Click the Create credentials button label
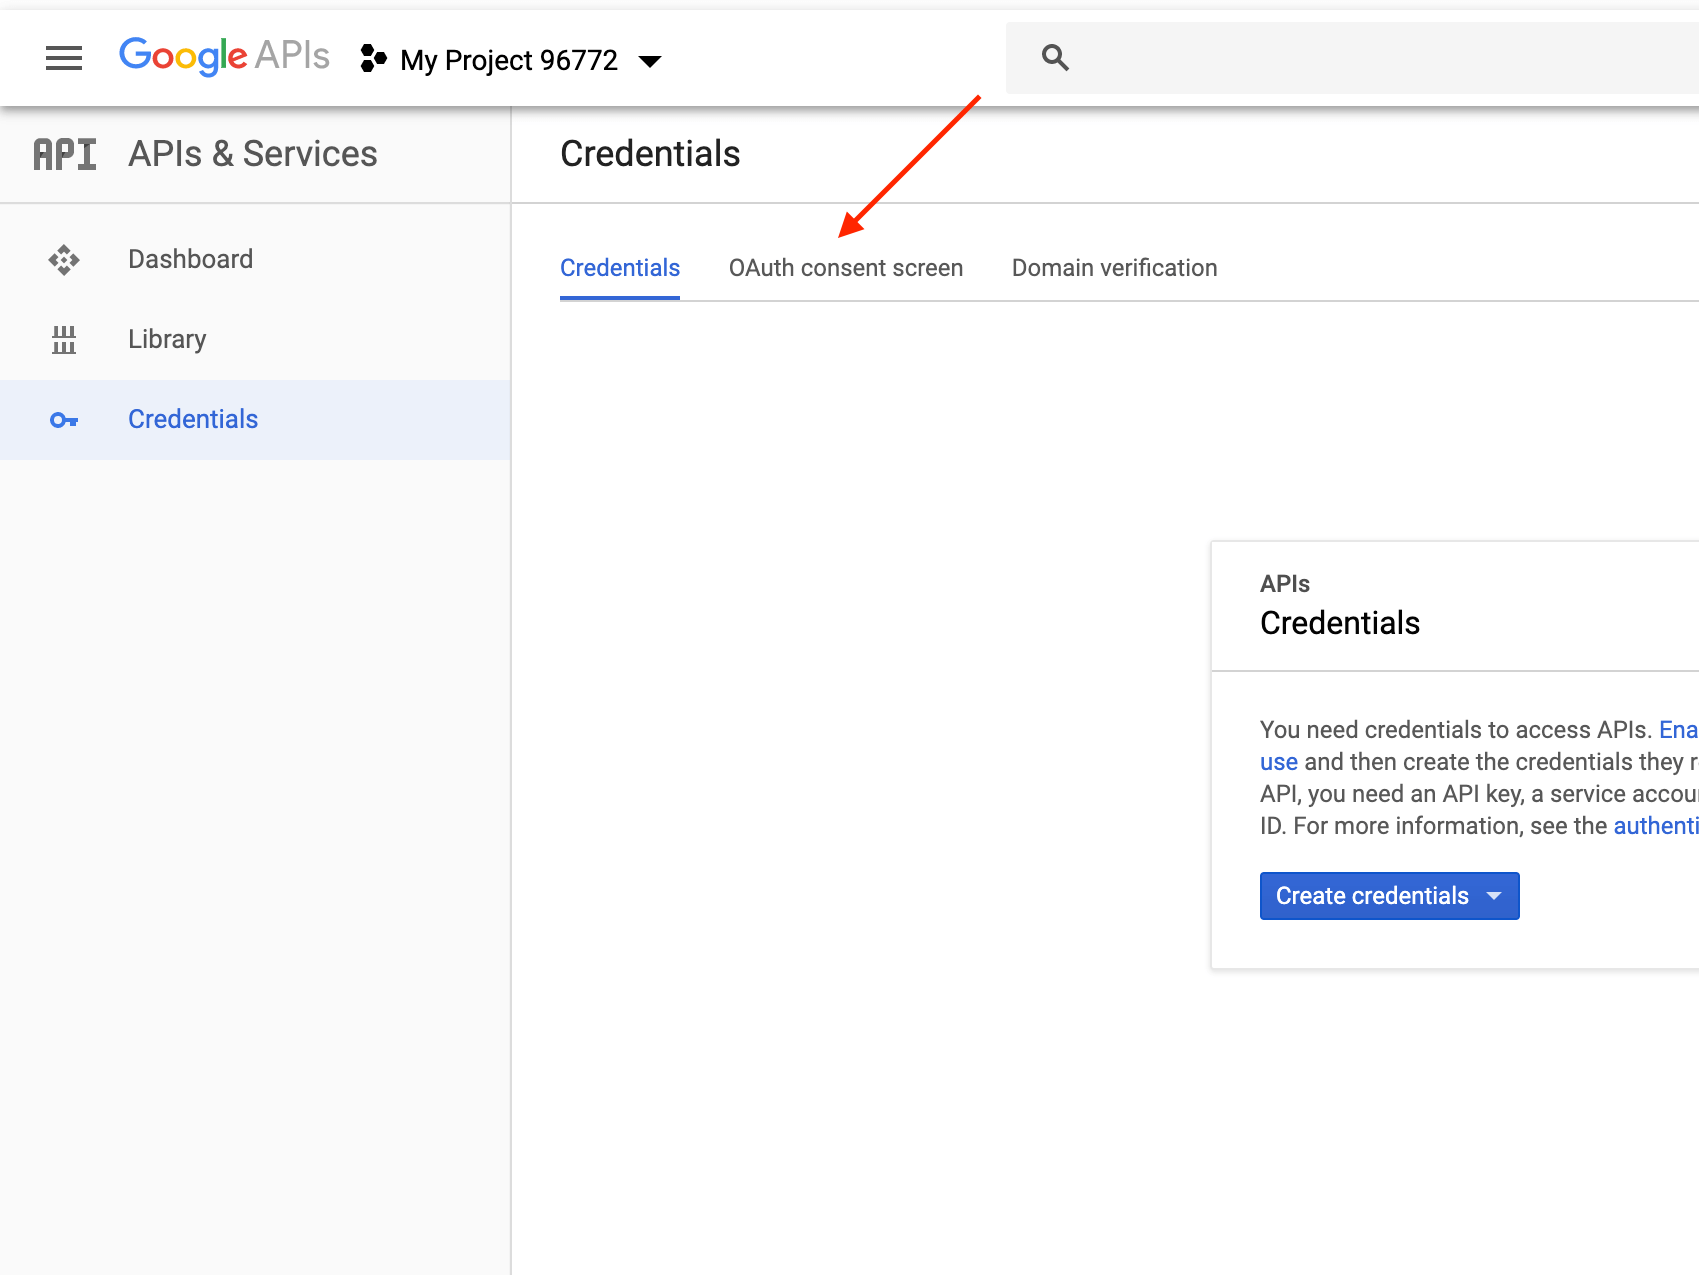Screen dimensions: 1699x1275 (x=1371, y=896)
